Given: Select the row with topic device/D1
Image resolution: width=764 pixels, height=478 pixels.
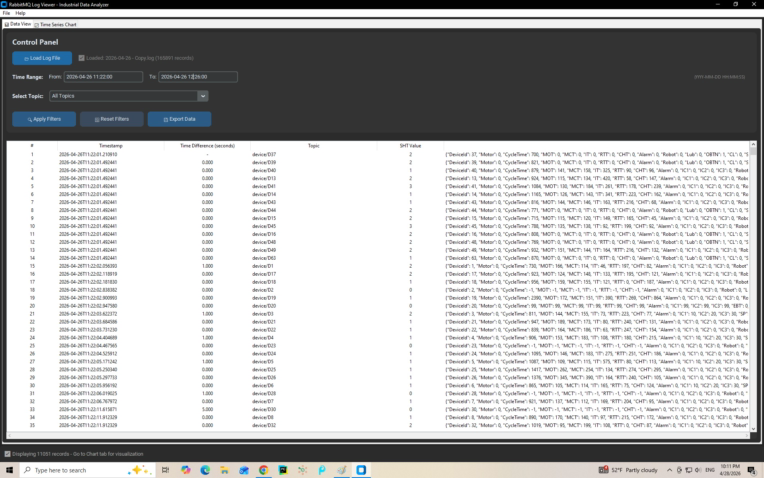Looking at the screenshot, I should pyautogui.click(x=378, y=266).
